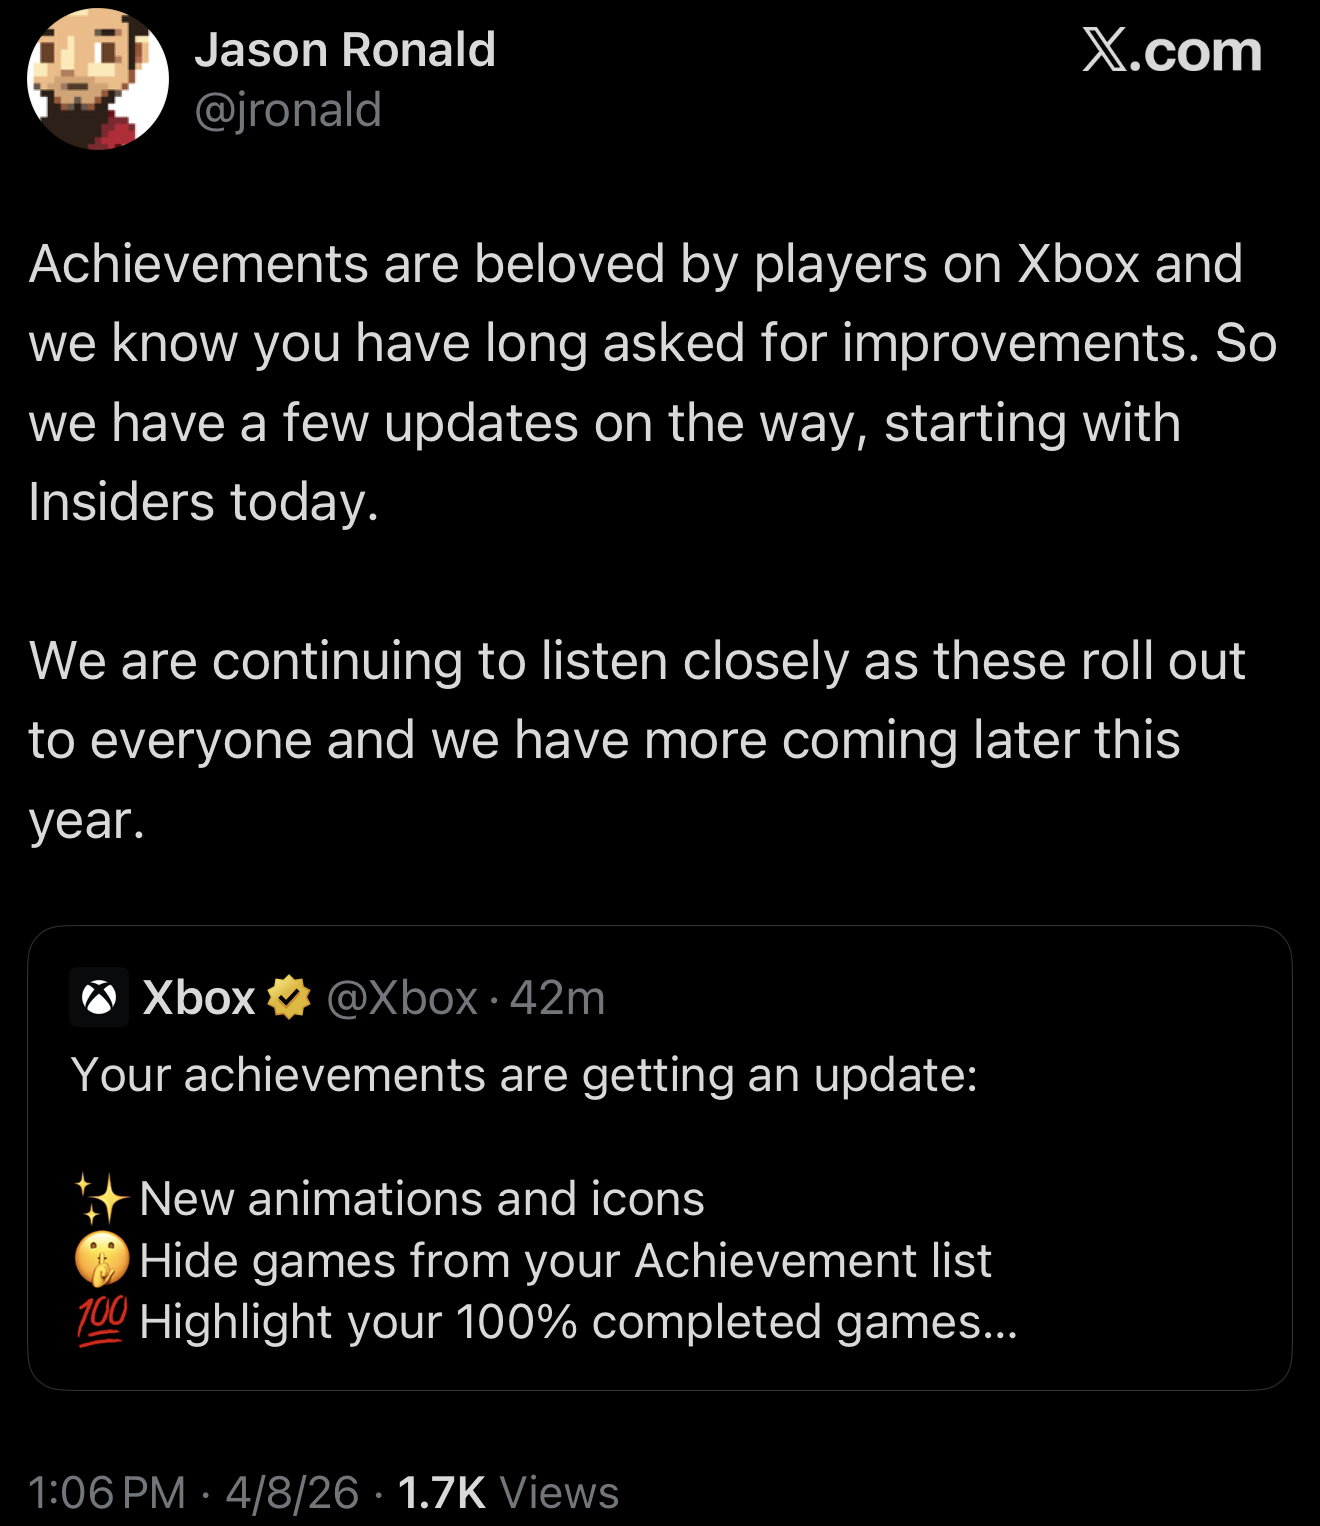Click the shushing face emoji
The height and width of the screenshot is (1526, 1320).
point(102,1259)
